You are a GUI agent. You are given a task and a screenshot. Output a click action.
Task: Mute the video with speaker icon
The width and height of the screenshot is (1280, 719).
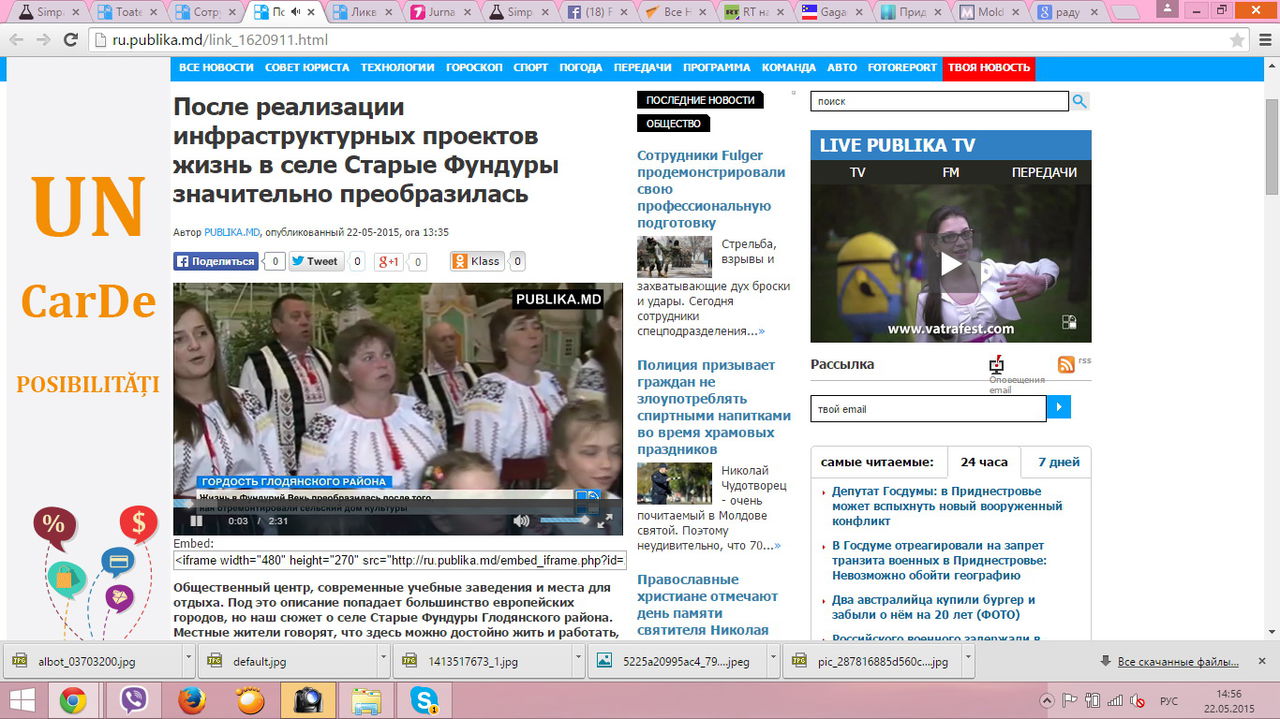521,521
